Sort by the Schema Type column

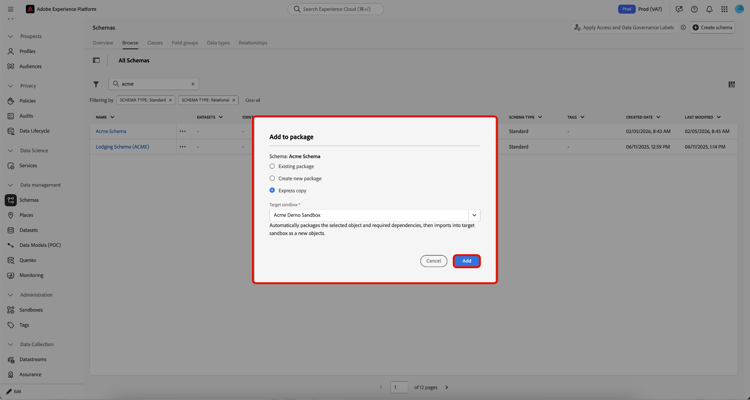[525, 117]
